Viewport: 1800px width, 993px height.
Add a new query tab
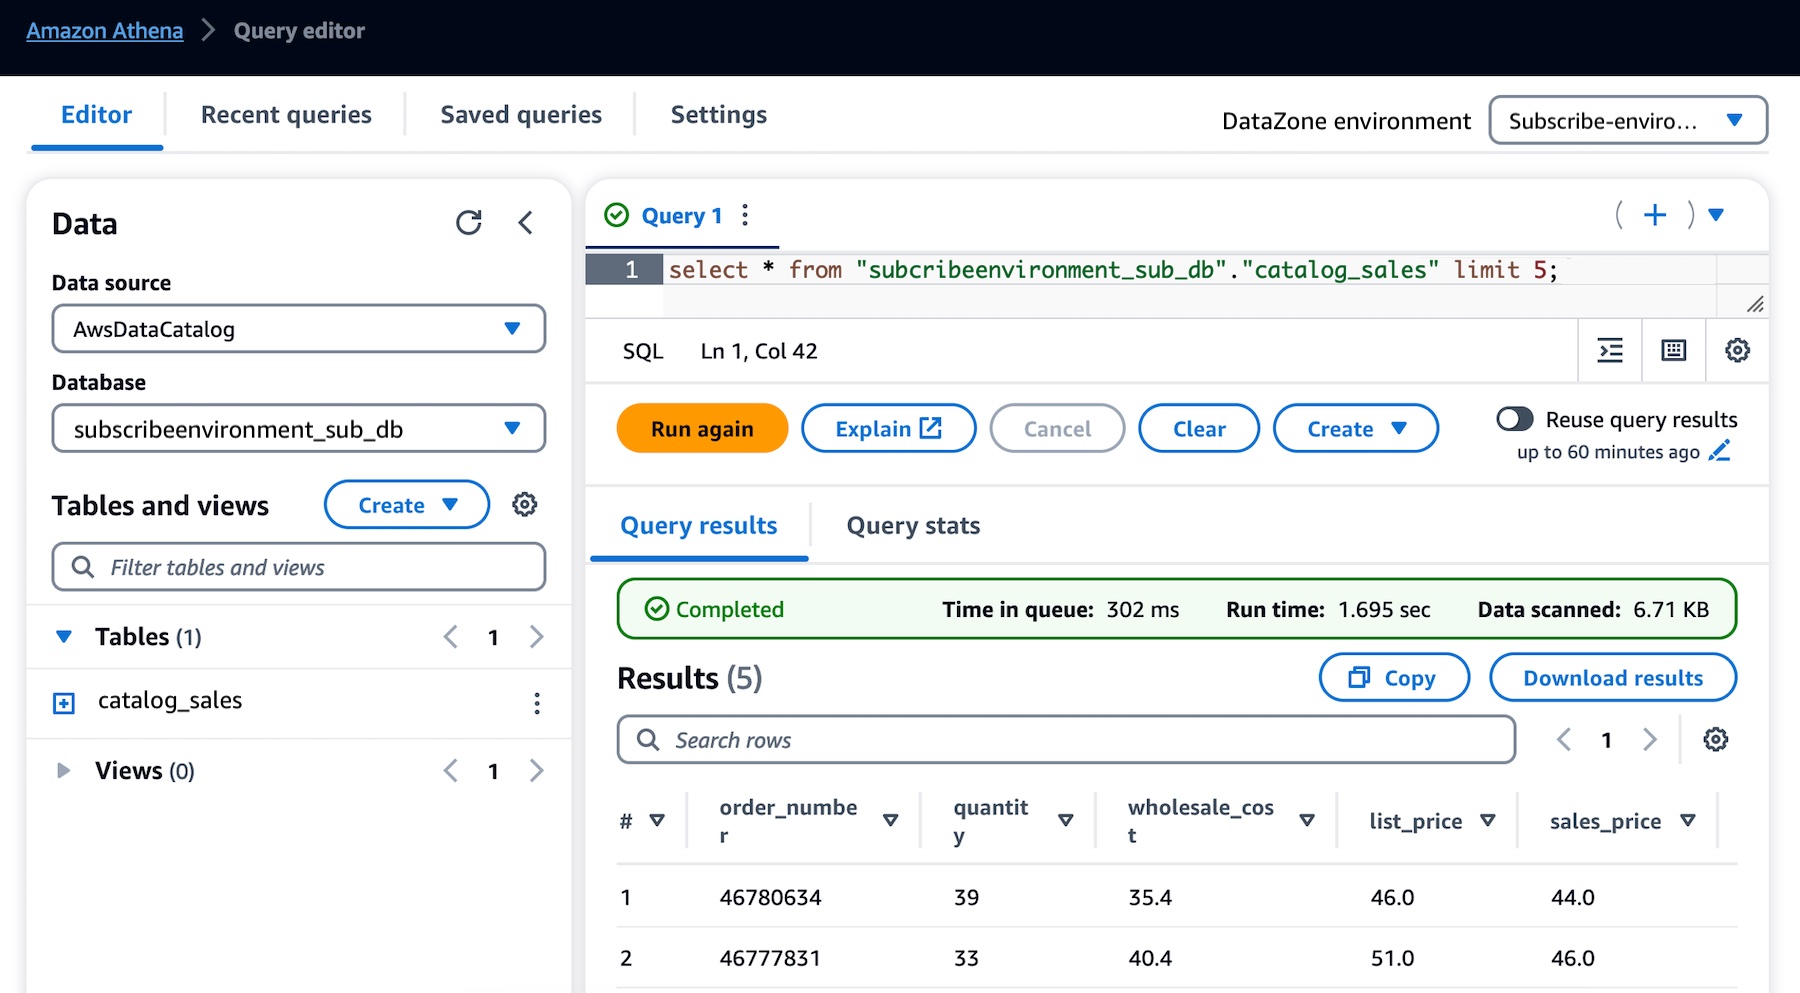[1655, 215]
